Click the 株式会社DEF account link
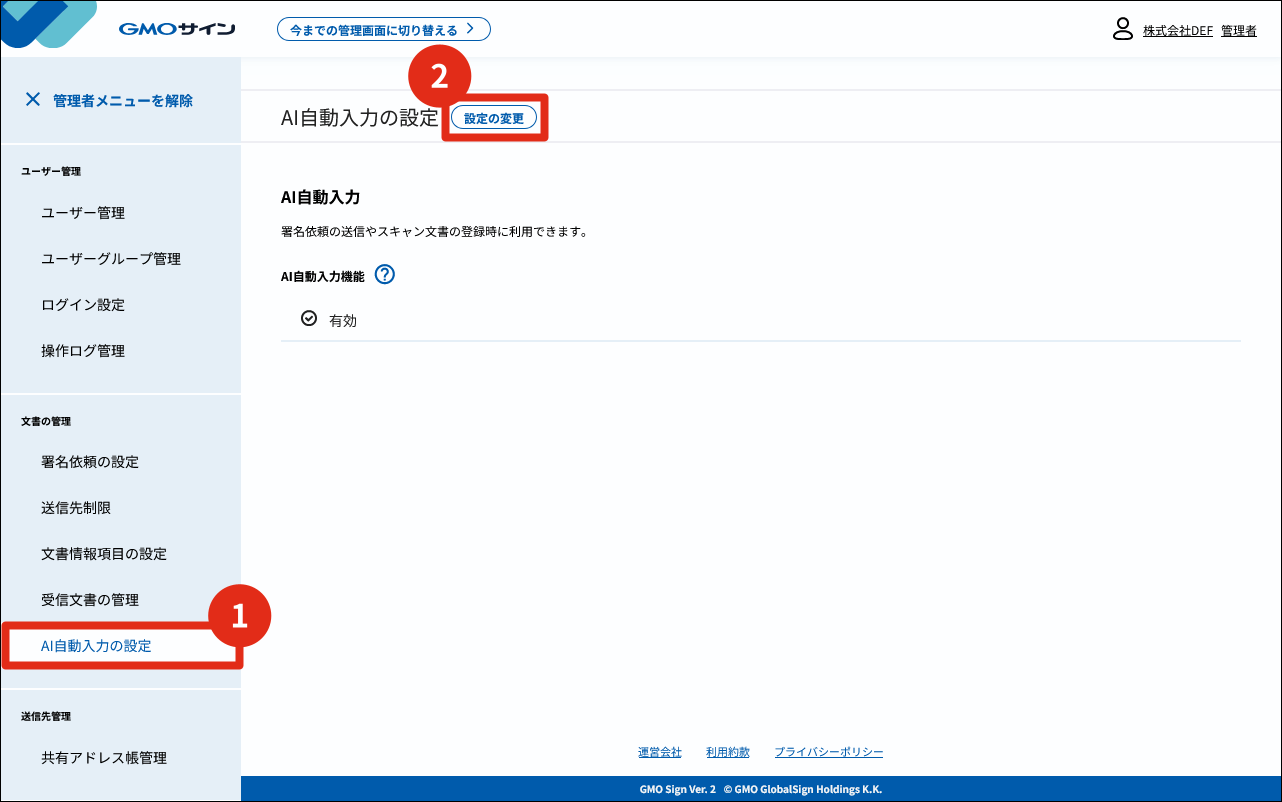This screenshot has width=1282, height=802. [x=1177, y=31]
